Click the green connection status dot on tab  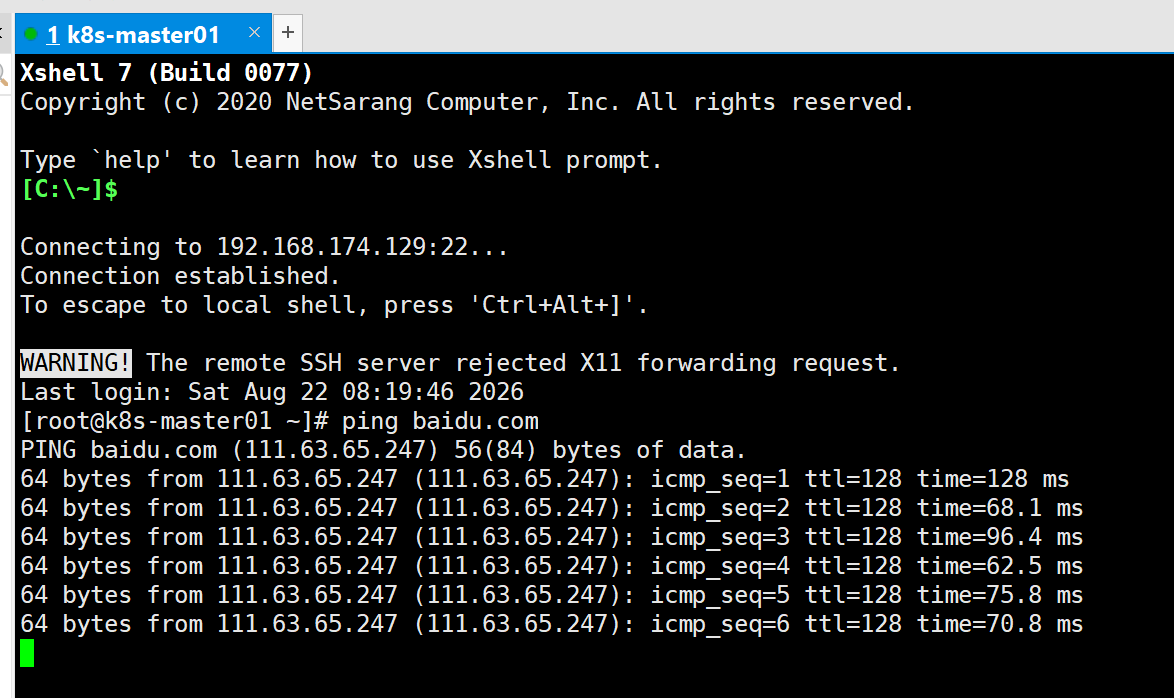pyautogui.click(x=31, y=34)
